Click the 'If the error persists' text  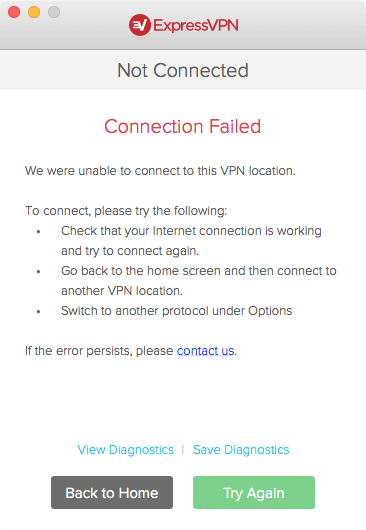(x=99, y=351)
